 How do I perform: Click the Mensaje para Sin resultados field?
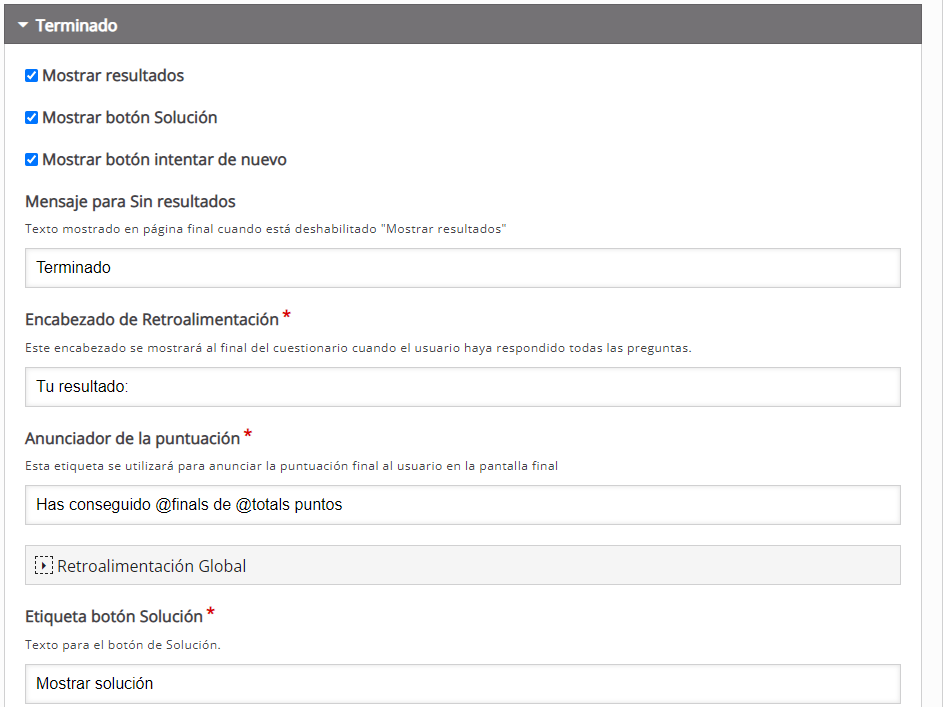(463, 268)
